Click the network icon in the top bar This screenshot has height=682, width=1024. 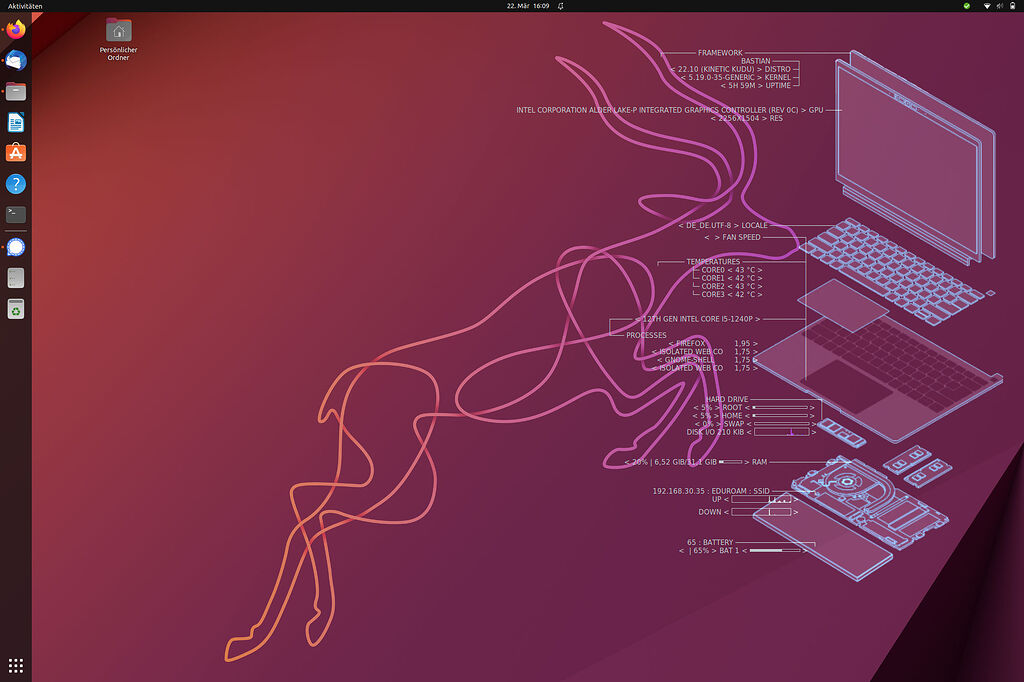(x=987, y=6)
